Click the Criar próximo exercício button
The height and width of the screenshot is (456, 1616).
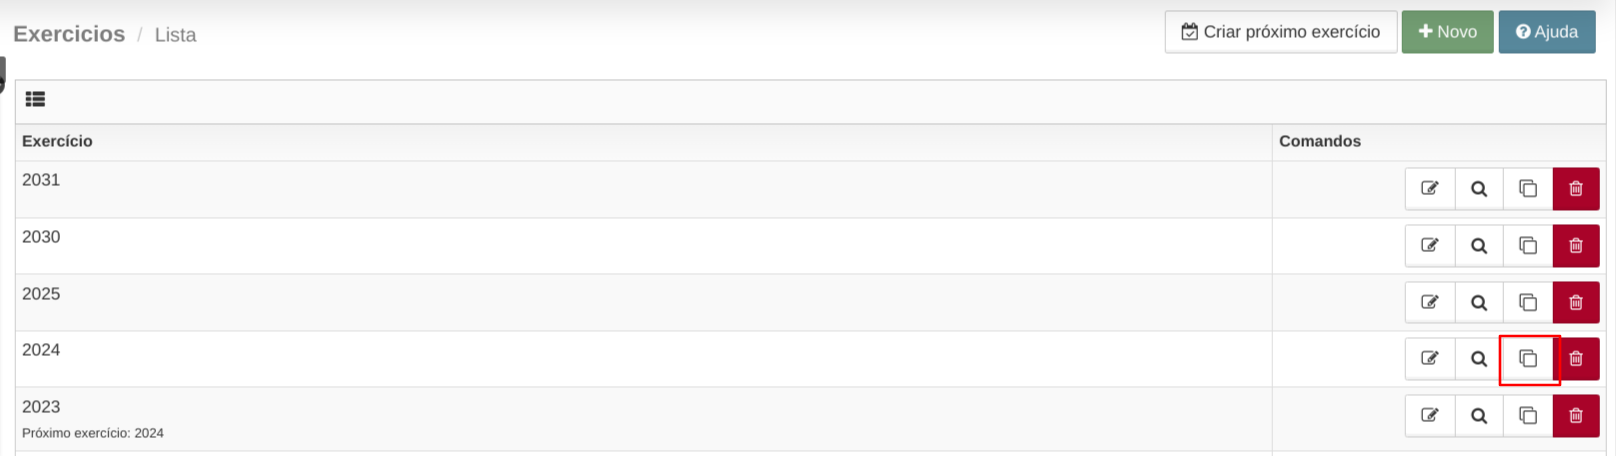[x=1281, y=32]
